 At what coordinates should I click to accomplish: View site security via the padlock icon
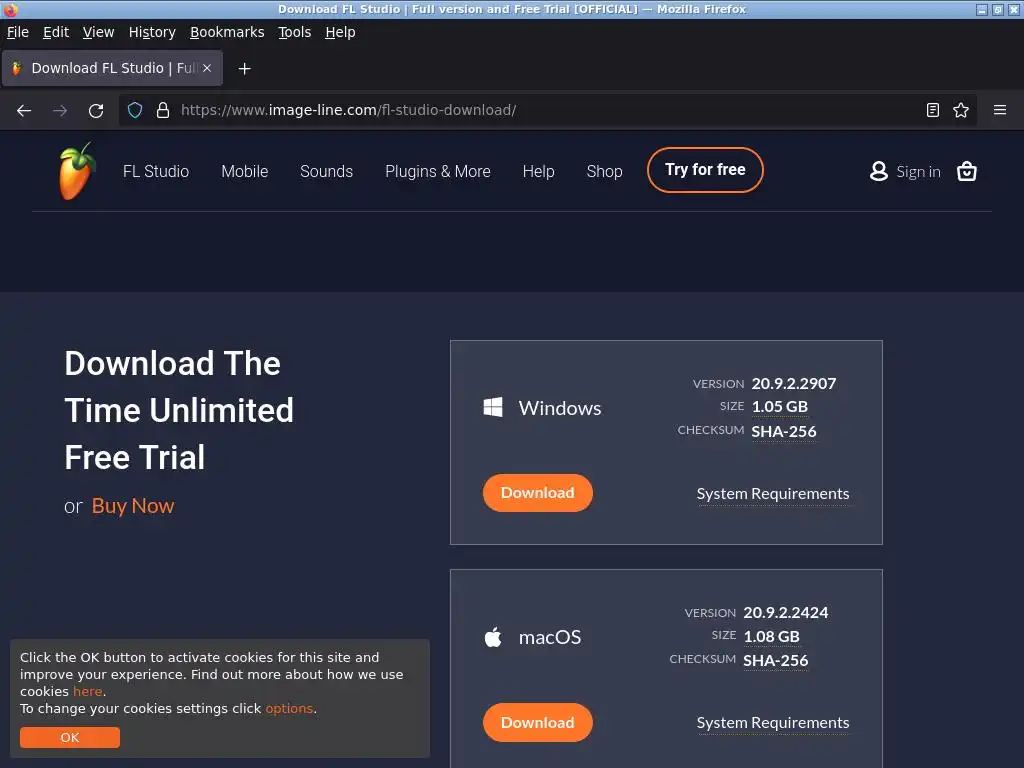coord(163,110)
